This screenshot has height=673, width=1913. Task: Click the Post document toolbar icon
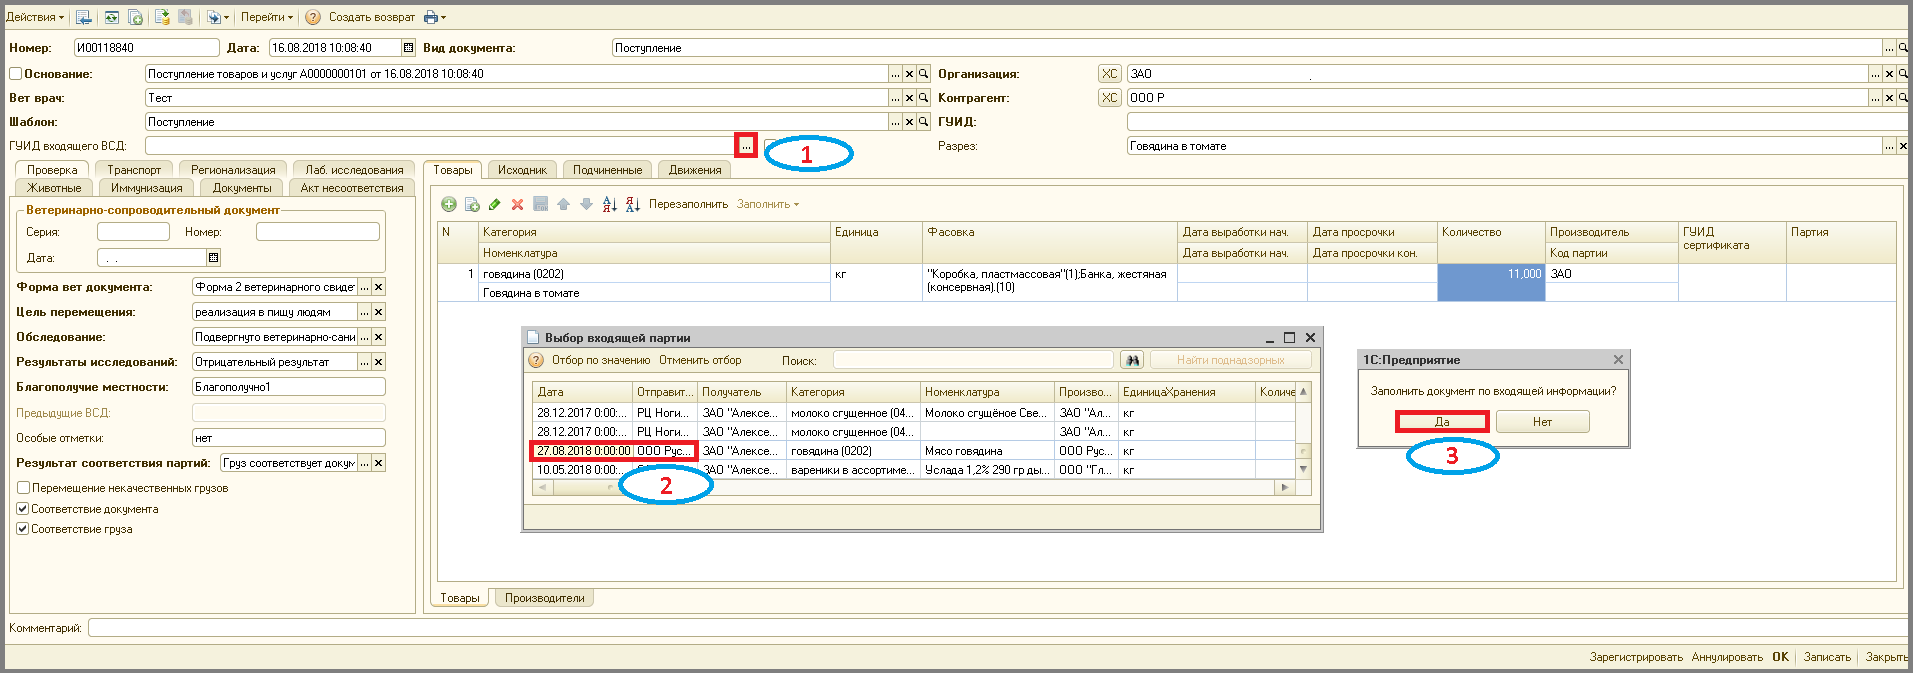pyautogui.click(x=163, y=17)
